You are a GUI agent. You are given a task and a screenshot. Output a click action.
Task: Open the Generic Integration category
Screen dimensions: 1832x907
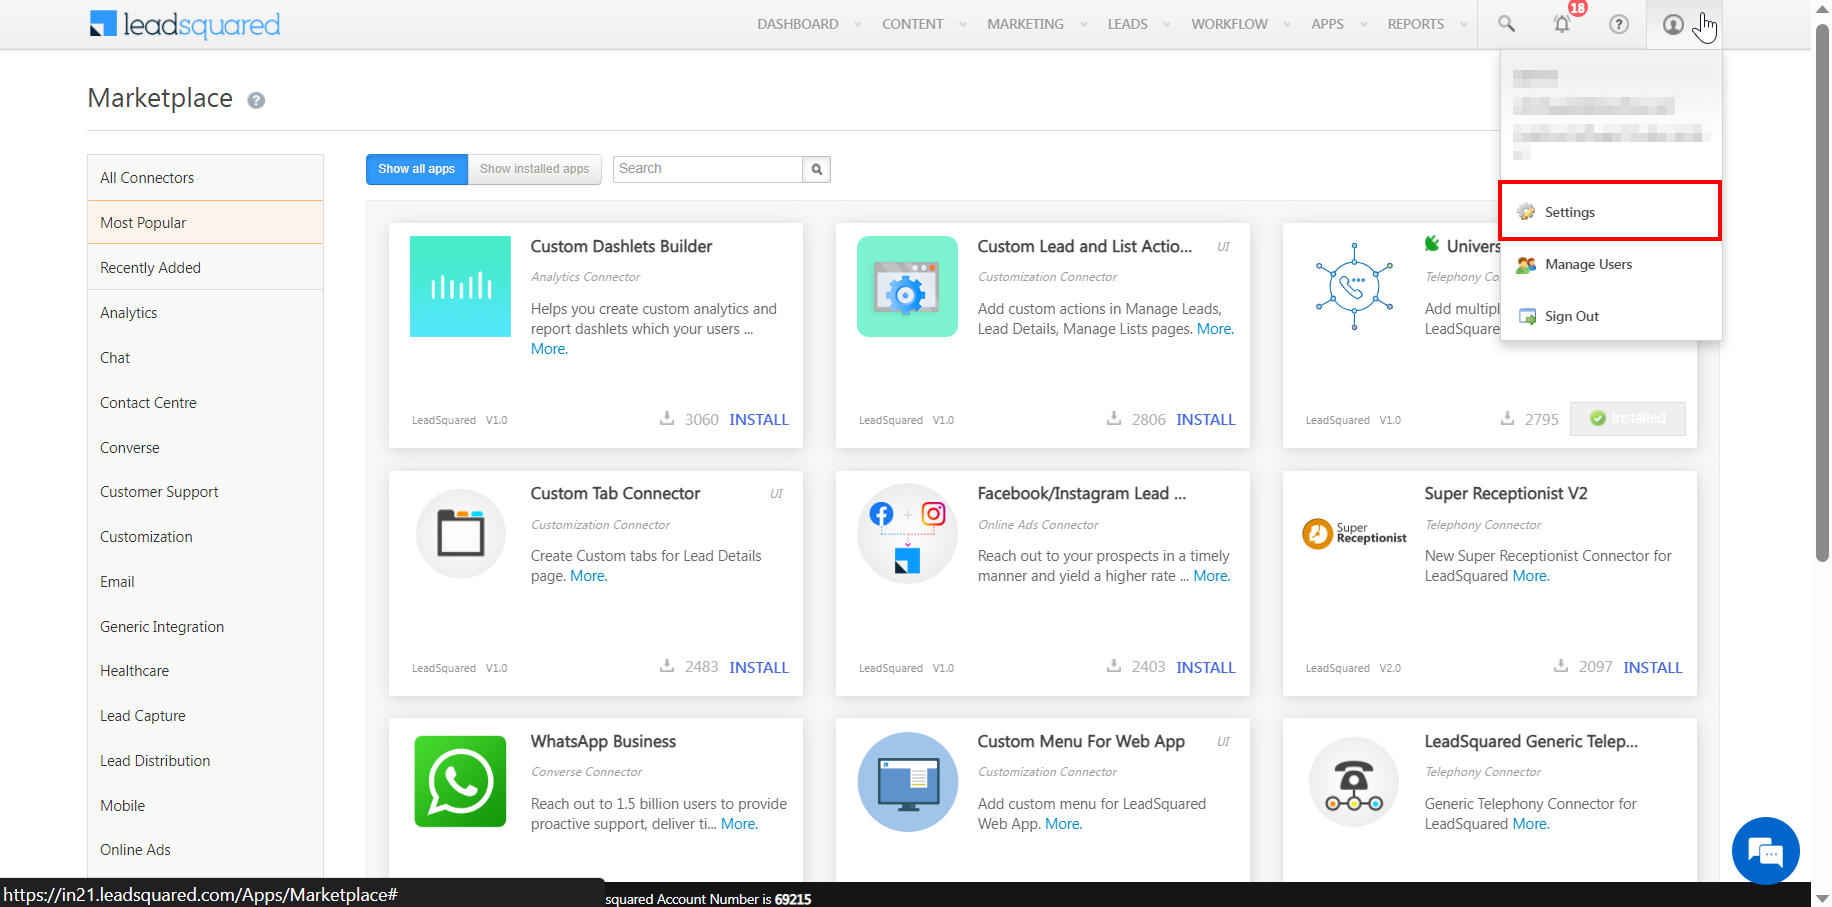tap(205, 627)
